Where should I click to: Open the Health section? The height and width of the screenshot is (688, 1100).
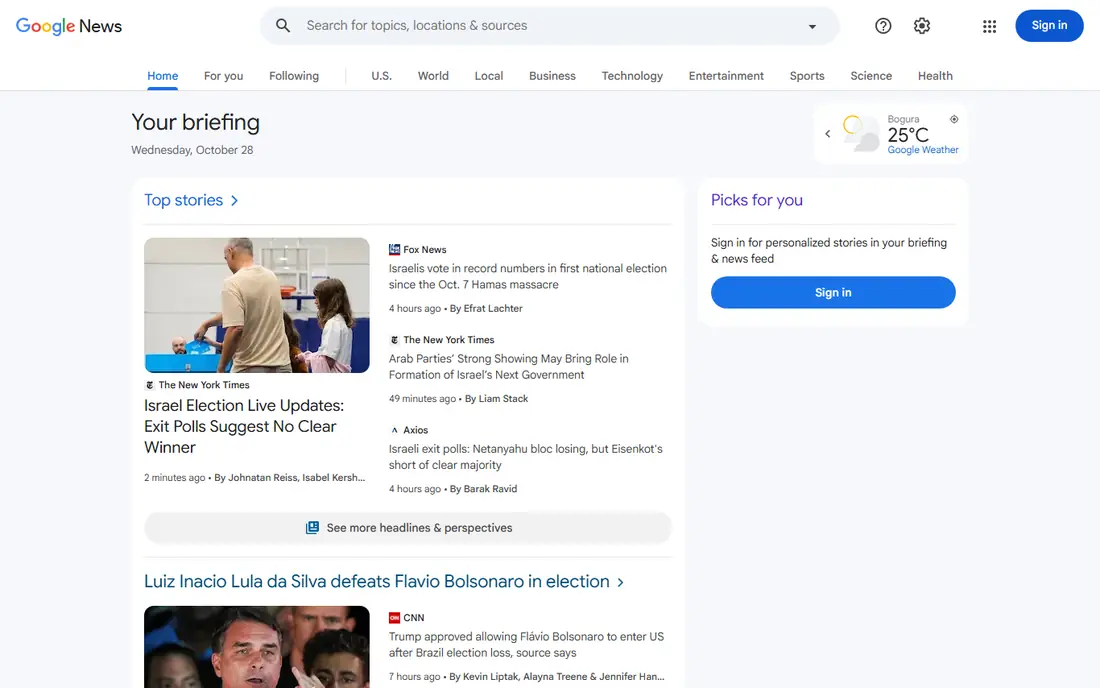tap(935, 76)
